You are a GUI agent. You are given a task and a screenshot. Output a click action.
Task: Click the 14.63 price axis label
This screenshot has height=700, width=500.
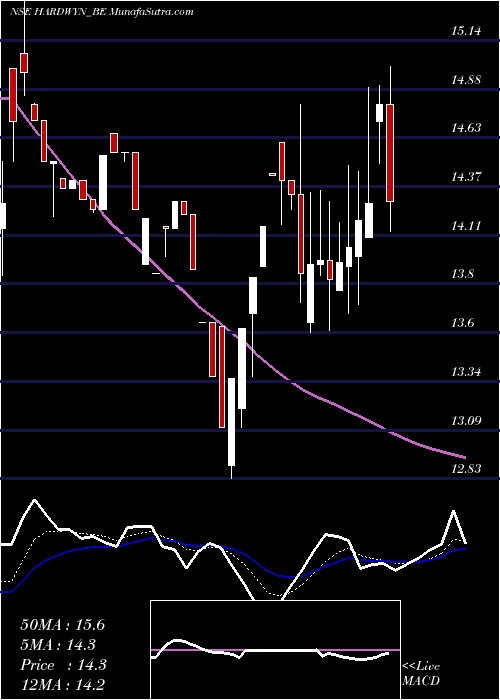point(466,128)
